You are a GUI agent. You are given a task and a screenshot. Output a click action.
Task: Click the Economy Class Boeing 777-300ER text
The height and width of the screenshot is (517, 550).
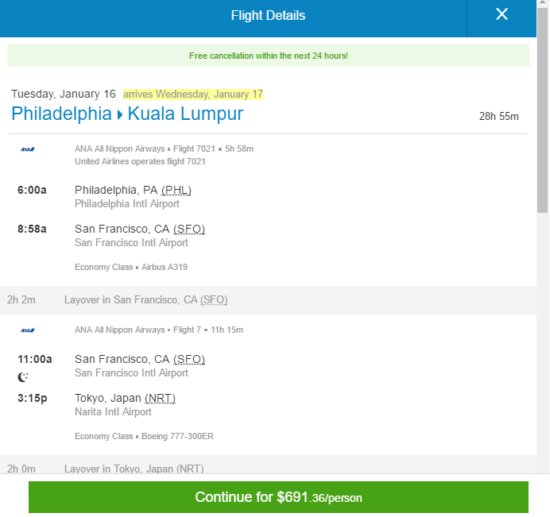(x=144, y=436)
